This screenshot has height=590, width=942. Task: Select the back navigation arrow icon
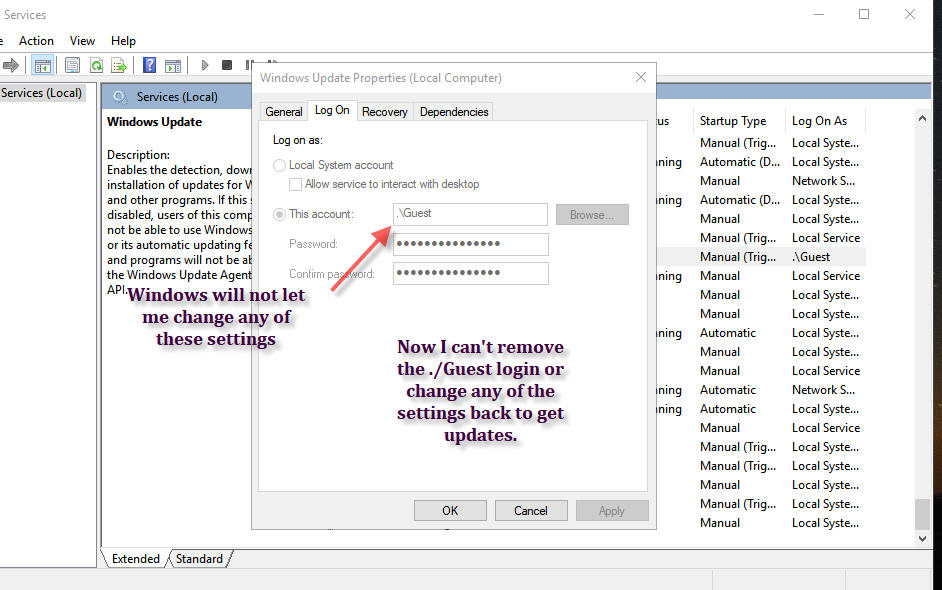coord(11,64)
